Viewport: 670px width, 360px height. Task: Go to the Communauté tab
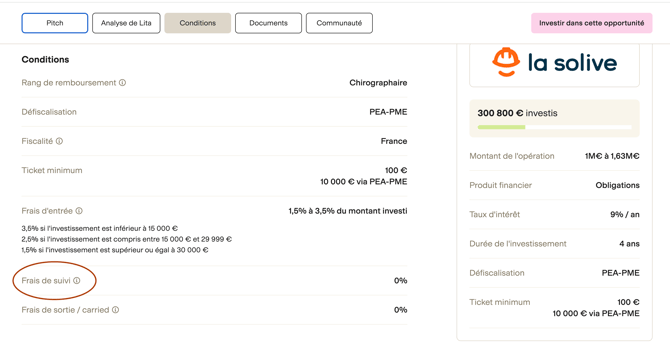[339, 23]
